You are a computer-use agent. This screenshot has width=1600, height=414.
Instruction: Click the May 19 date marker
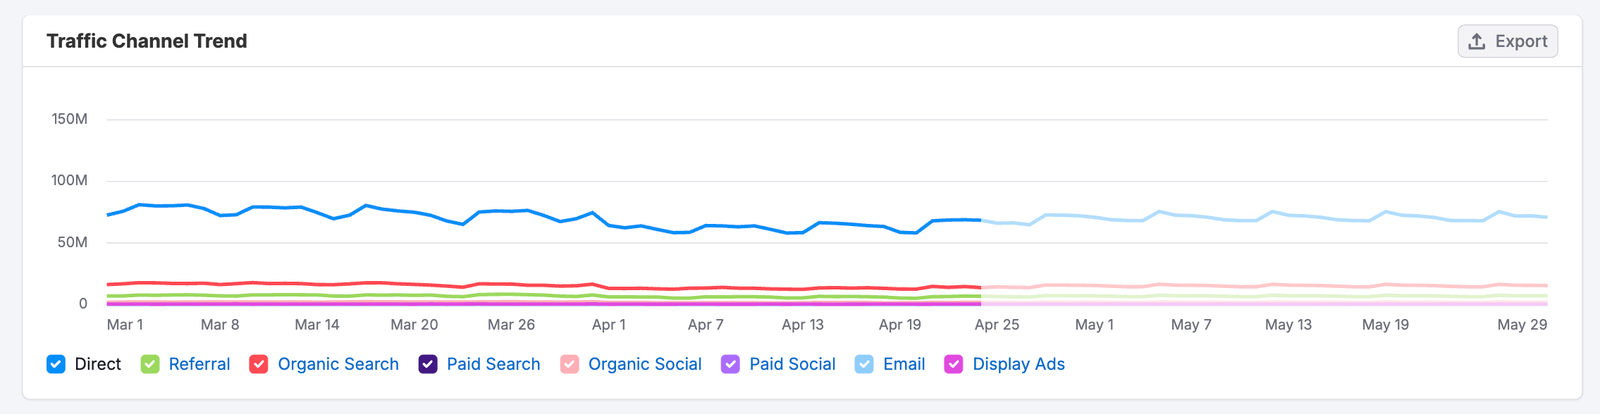click(x=1385, y=325)
